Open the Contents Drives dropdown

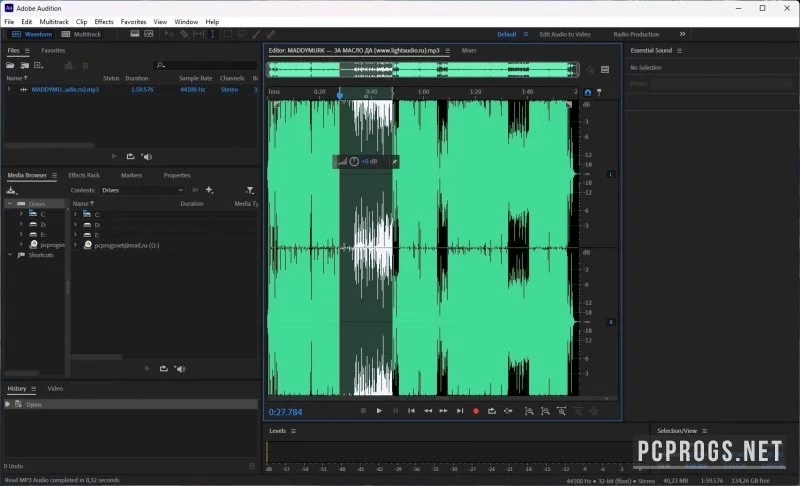142,190
